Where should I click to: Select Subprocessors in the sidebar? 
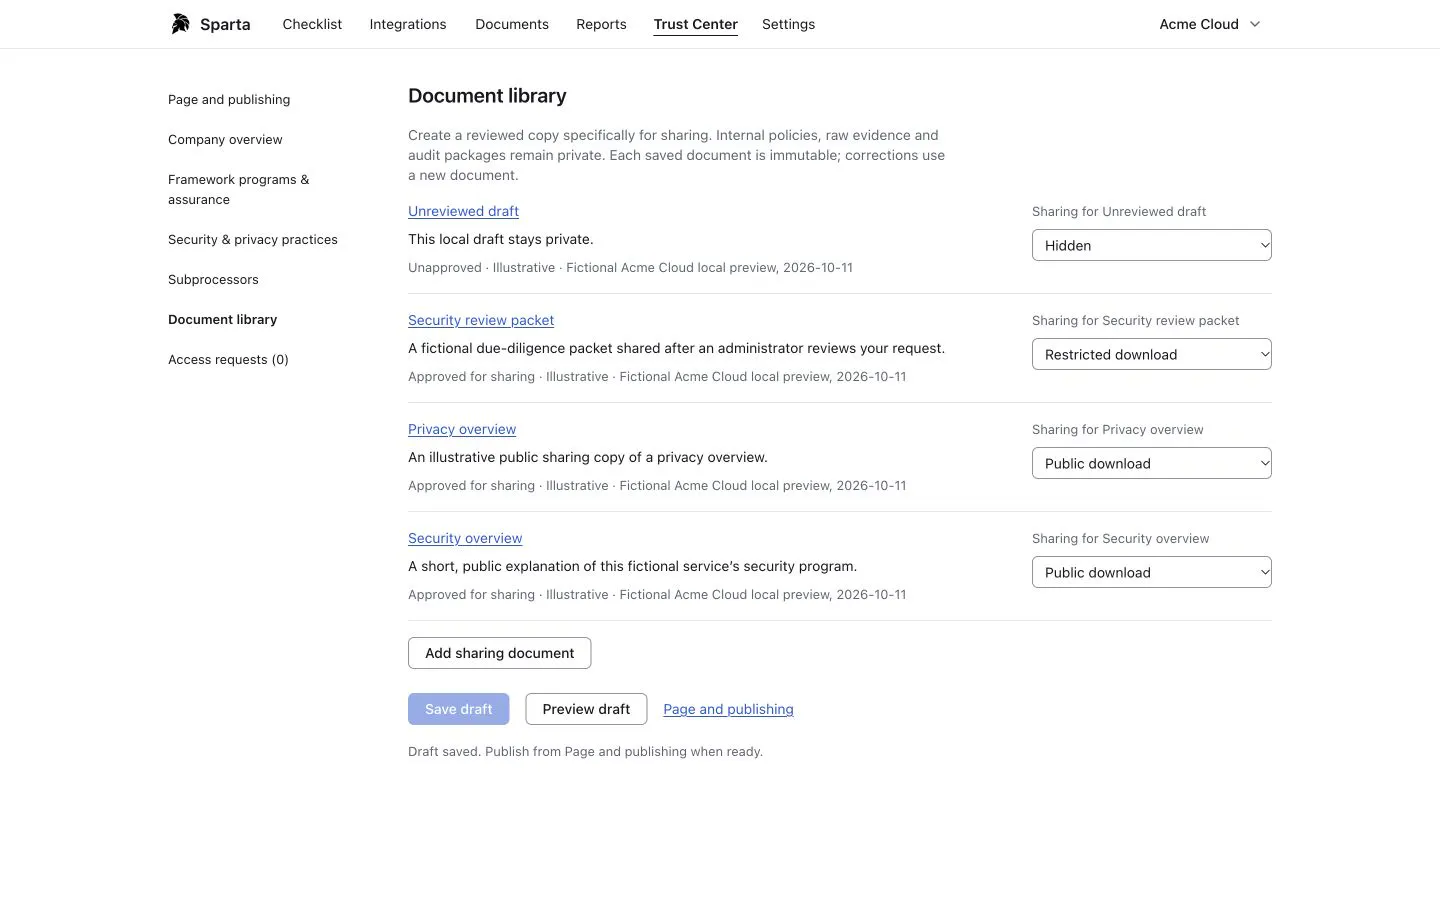click(213, 279)
